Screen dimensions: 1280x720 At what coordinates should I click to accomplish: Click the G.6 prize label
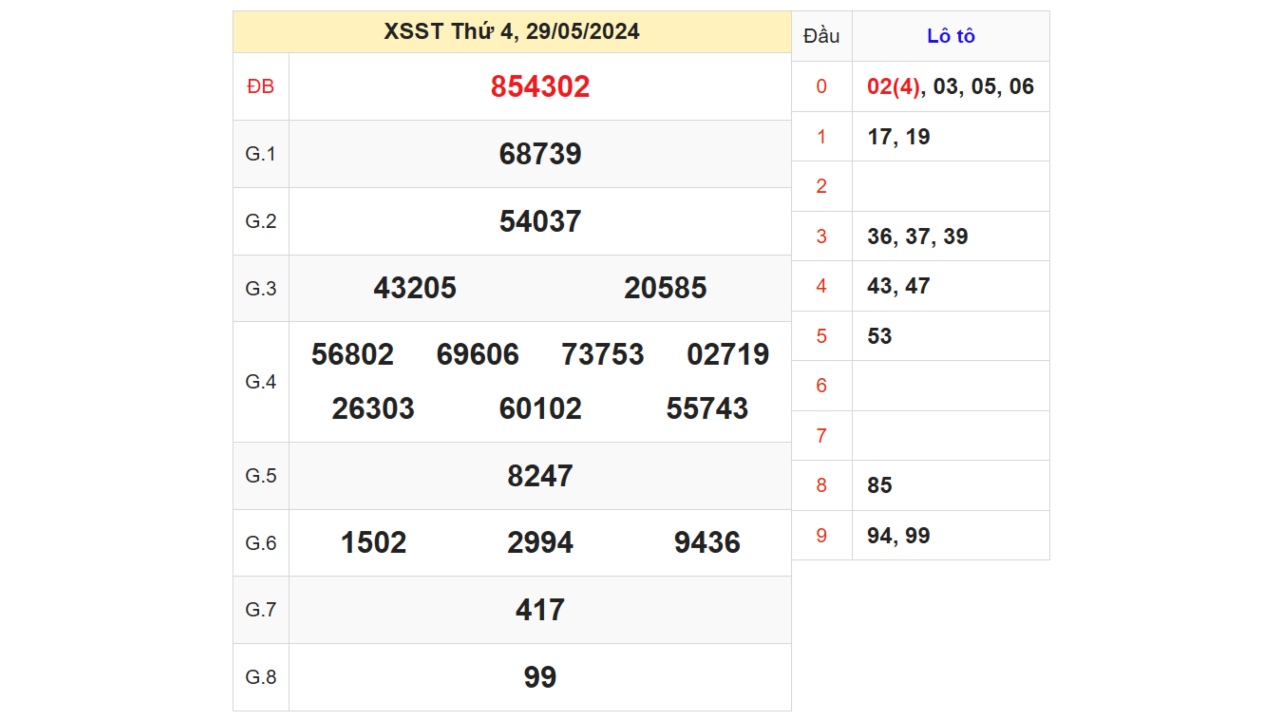(x=261, y=543)
